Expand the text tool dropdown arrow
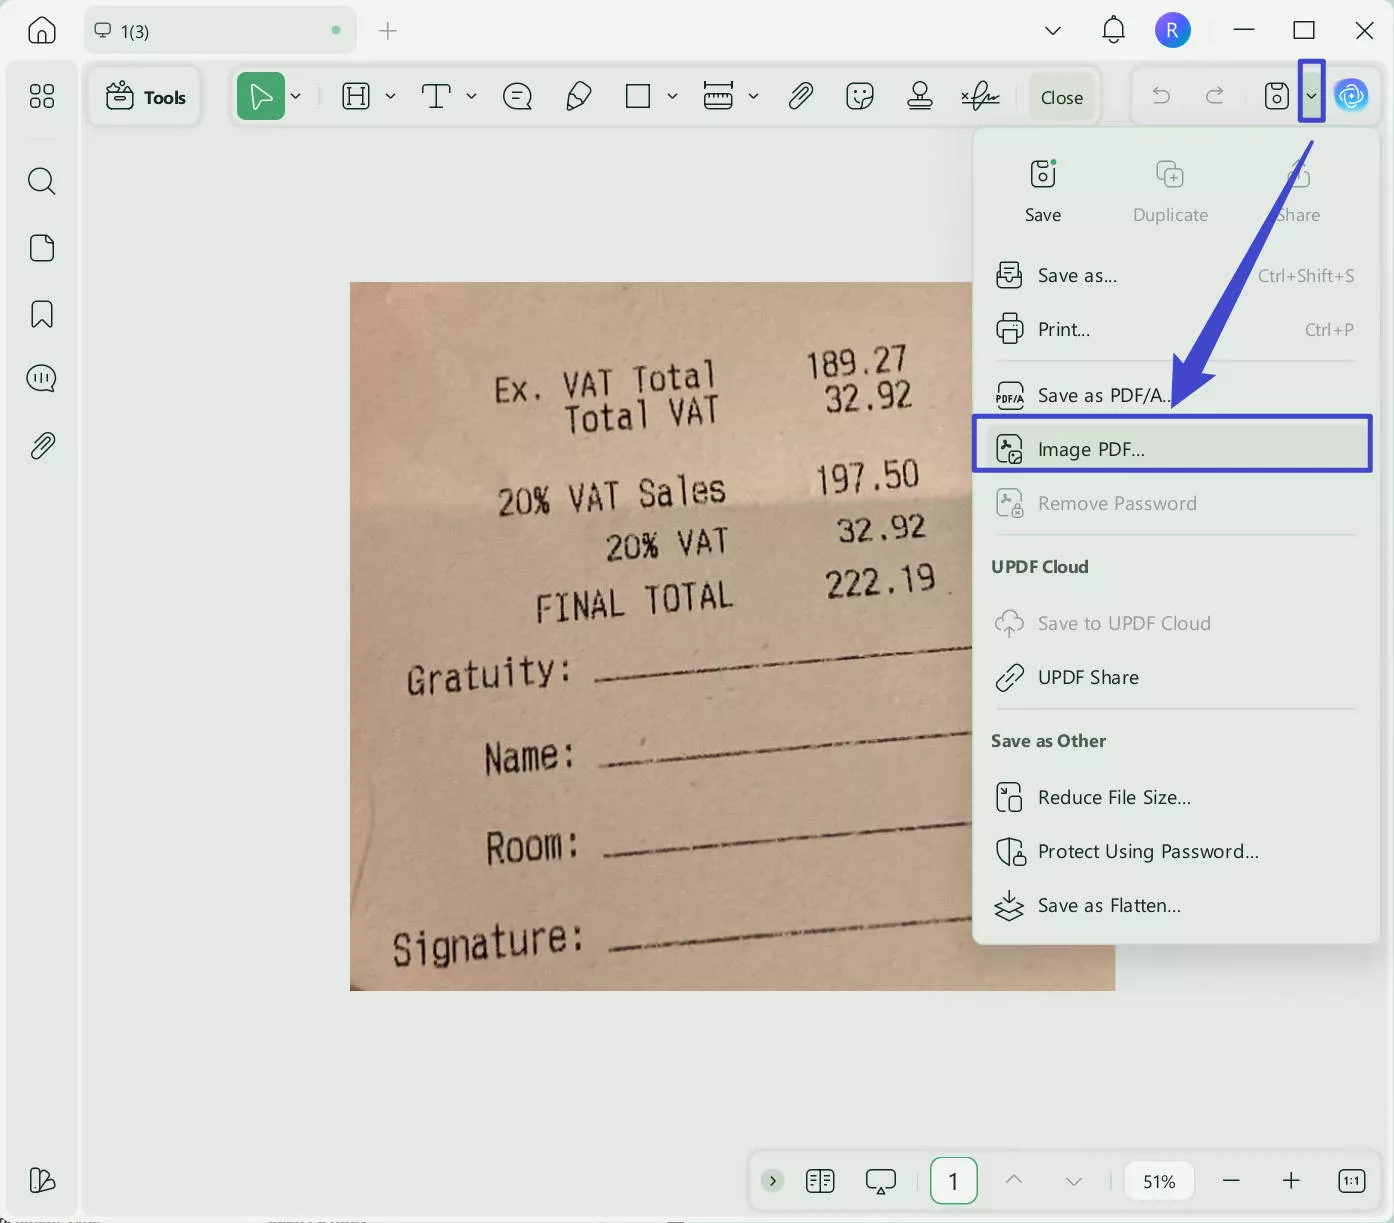Screen dimensions: 1394x1223 point(471,97)
